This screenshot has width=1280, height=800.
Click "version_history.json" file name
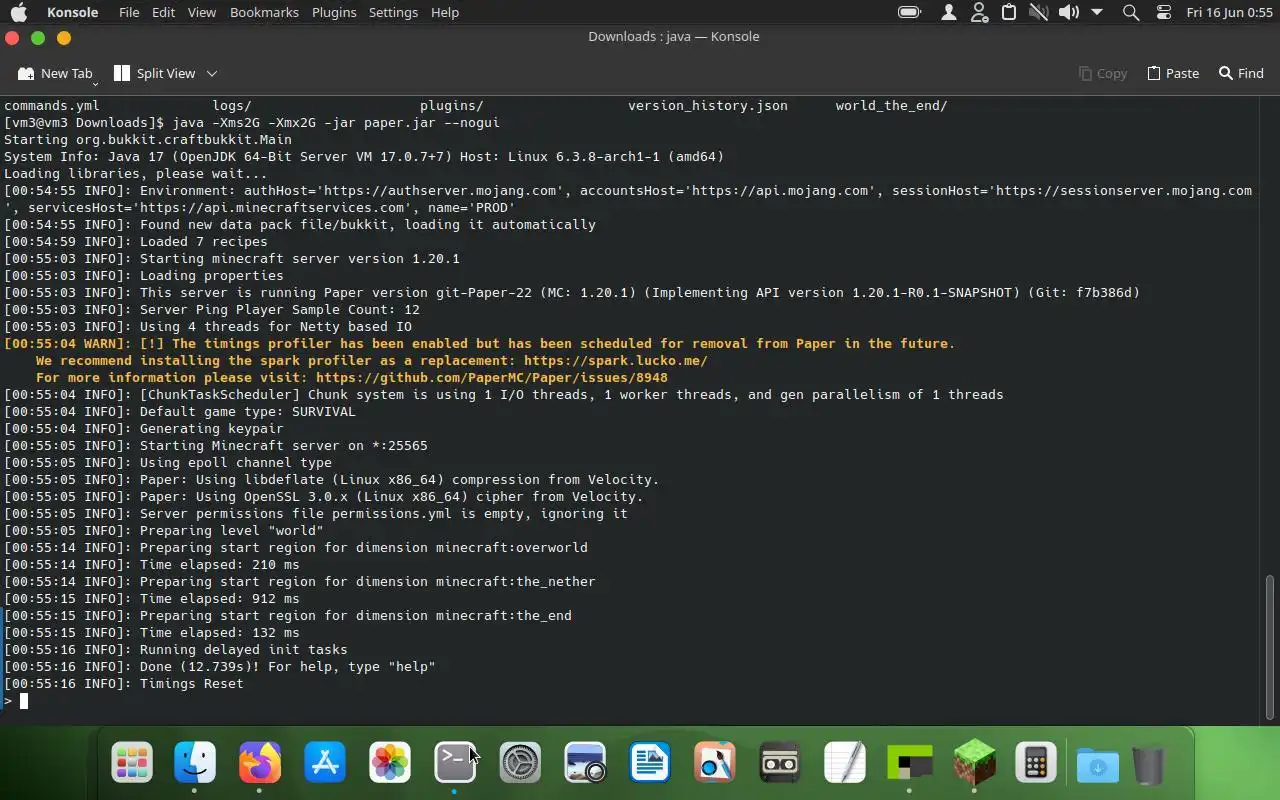click(708, 106)
